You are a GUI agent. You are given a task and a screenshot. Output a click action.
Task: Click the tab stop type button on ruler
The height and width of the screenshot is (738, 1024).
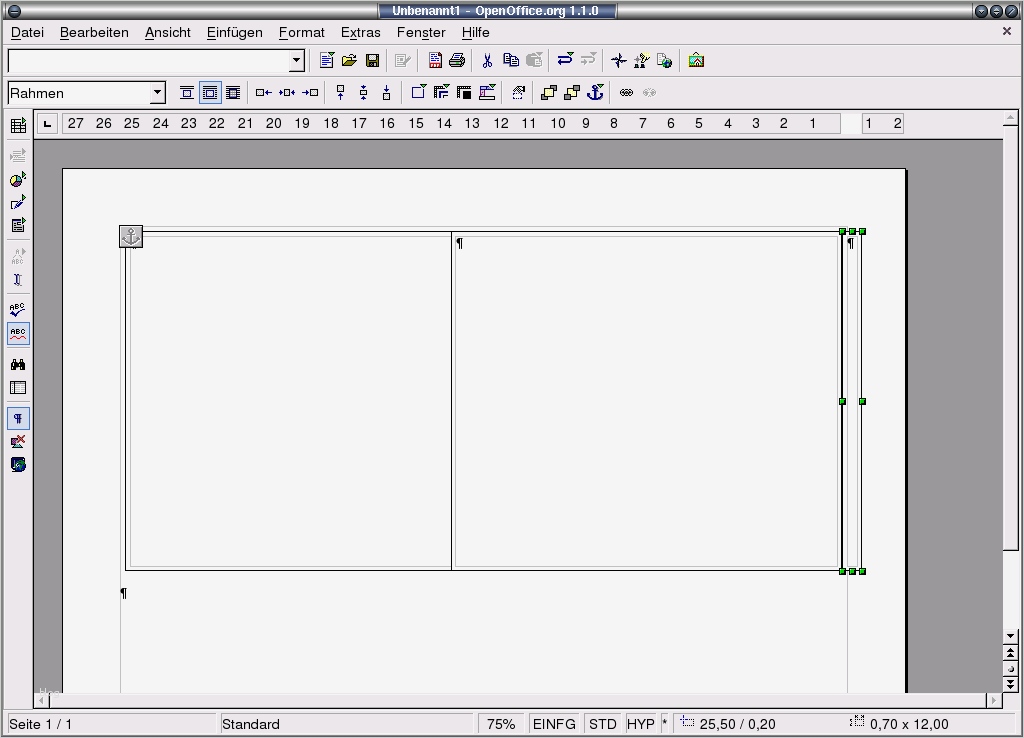pyautogui.click(x=47, y=123)
